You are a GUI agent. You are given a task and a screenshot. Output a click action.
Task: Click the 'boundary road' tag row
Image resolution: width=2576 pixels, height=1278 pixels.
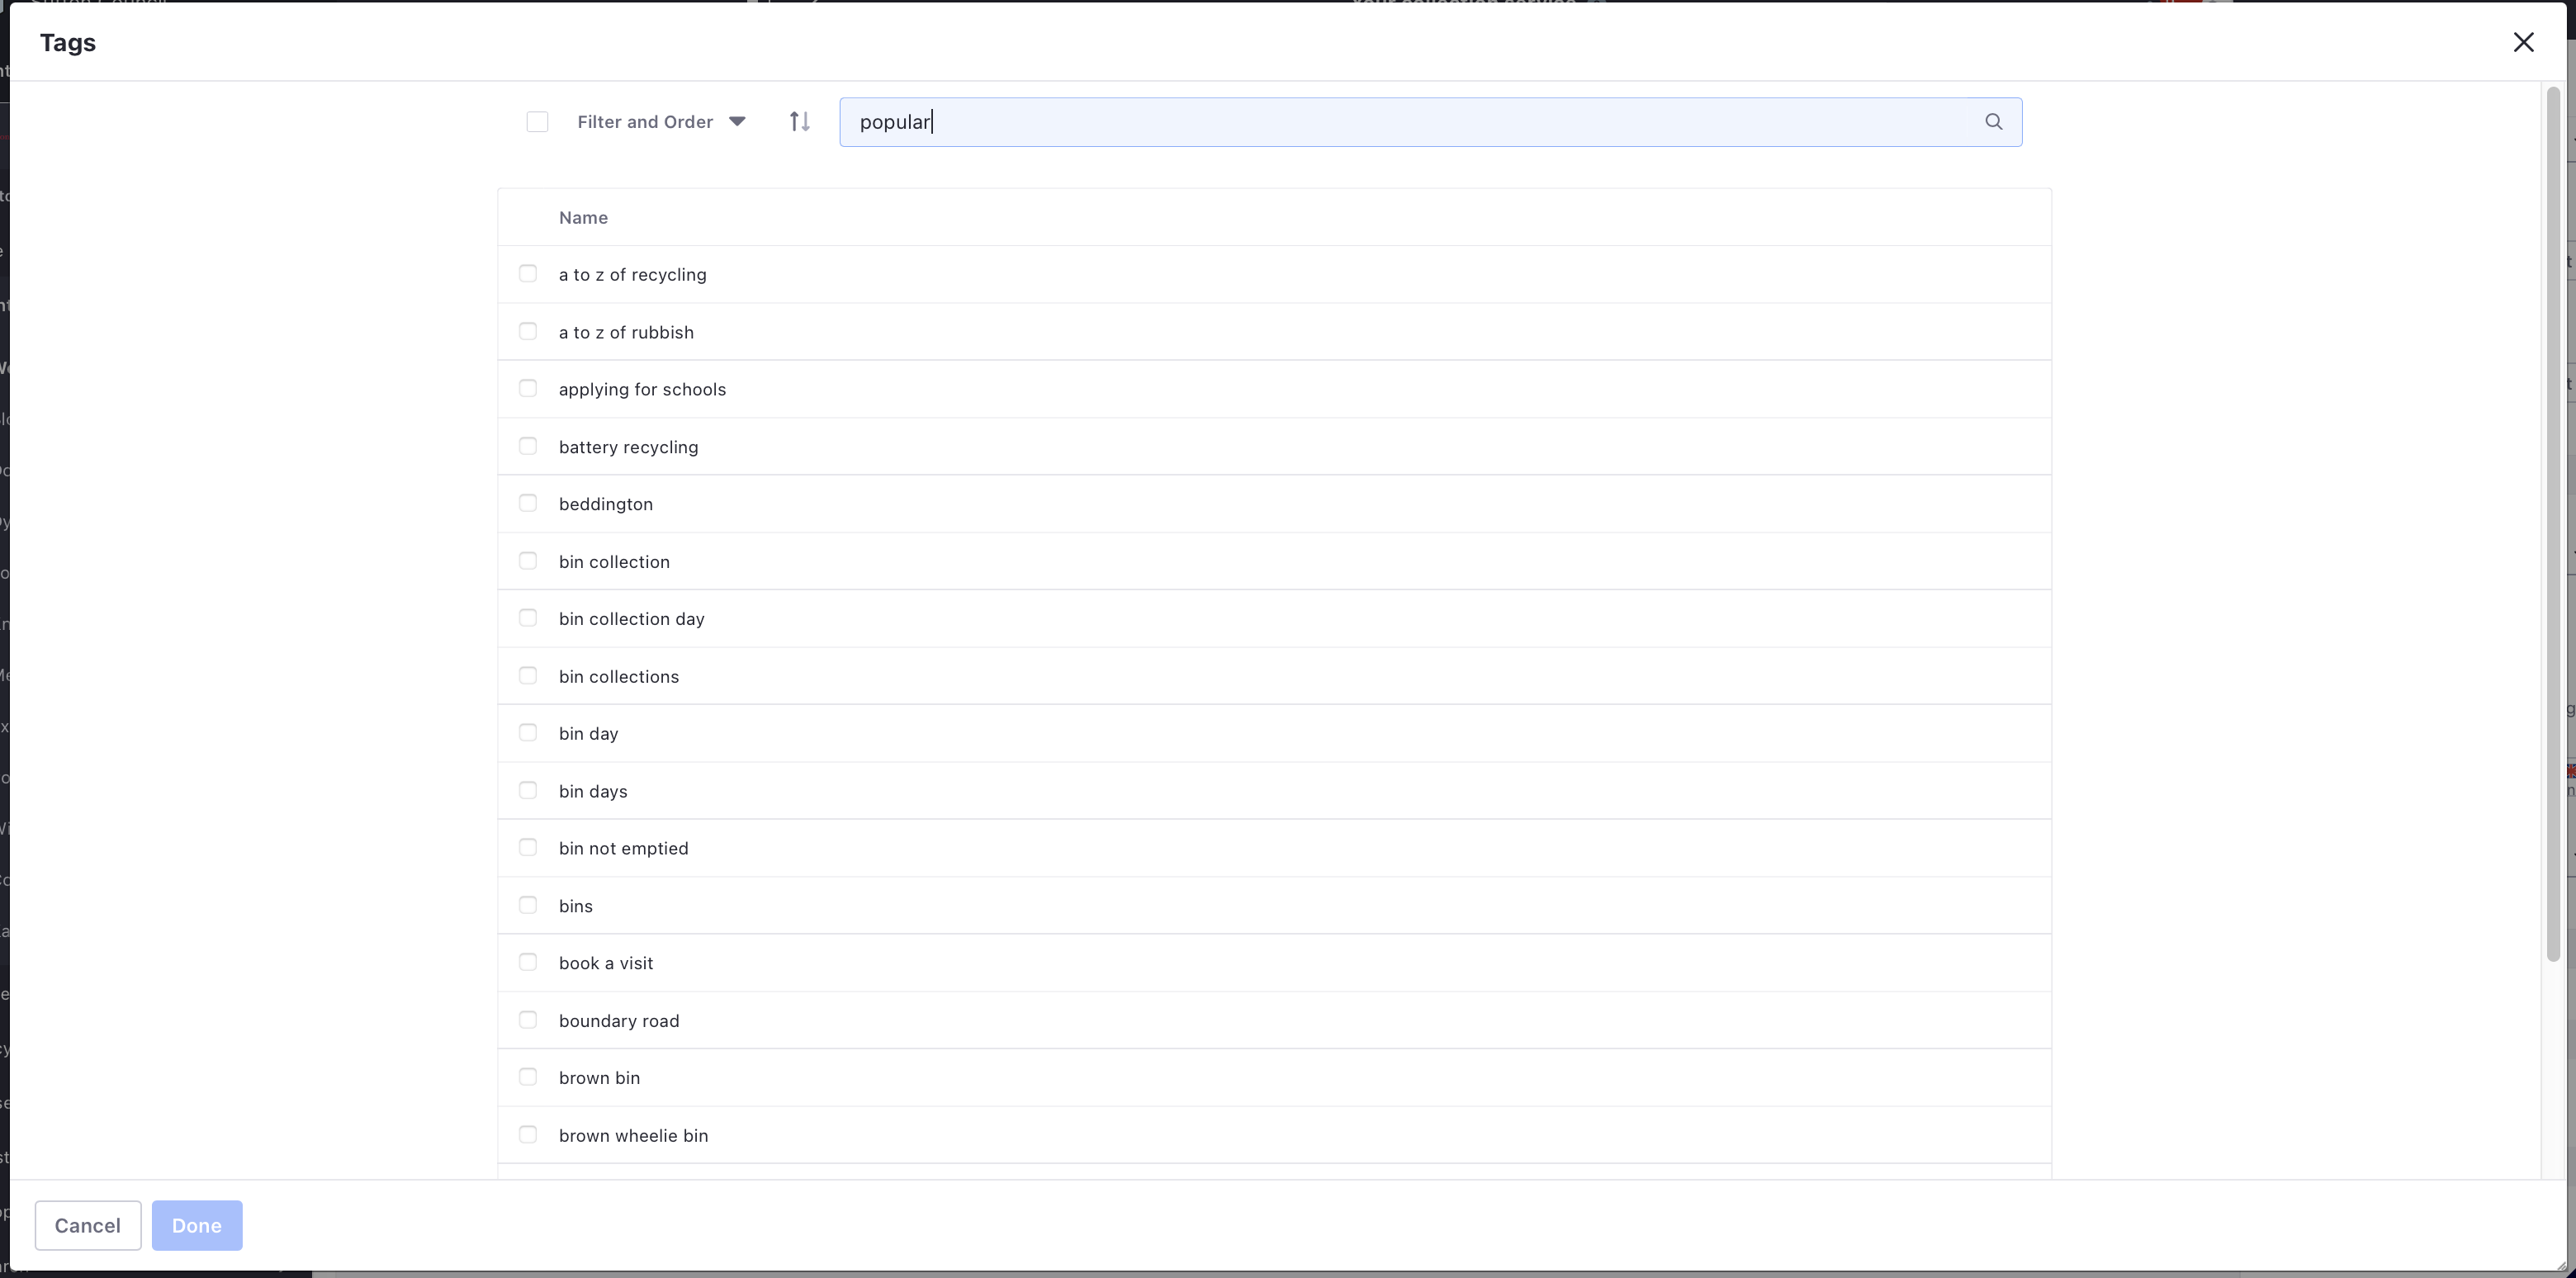click(619, 1021)
